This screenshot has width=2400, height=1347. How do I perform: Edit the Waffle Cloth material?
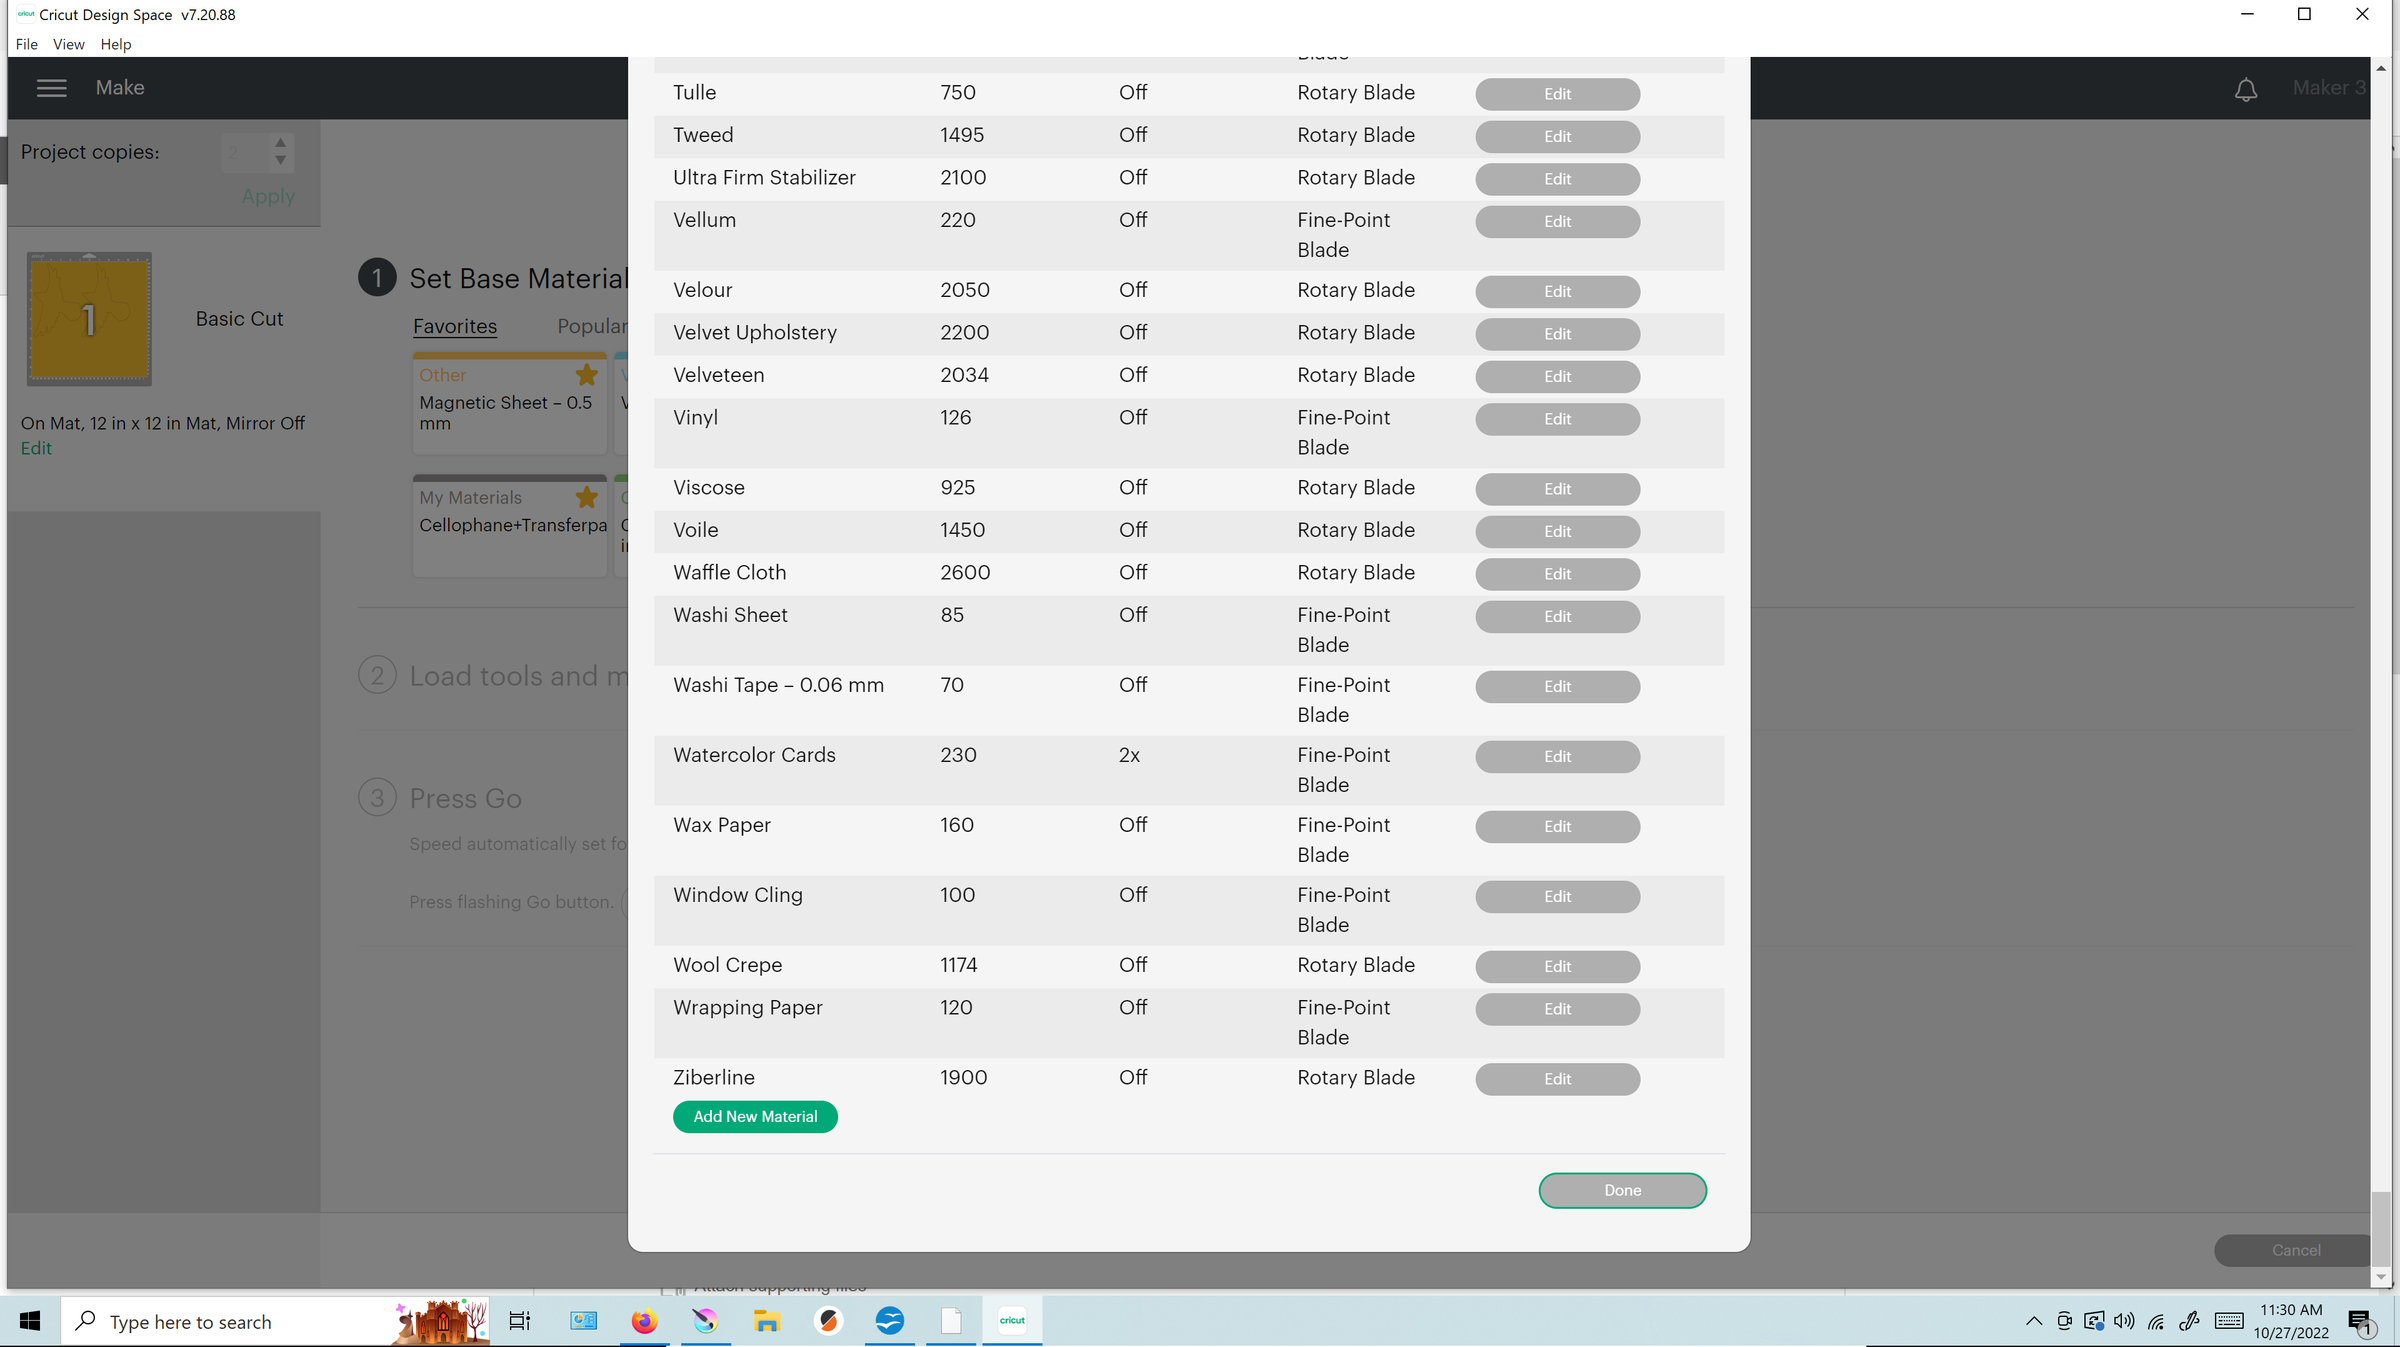coord(1557,574)
